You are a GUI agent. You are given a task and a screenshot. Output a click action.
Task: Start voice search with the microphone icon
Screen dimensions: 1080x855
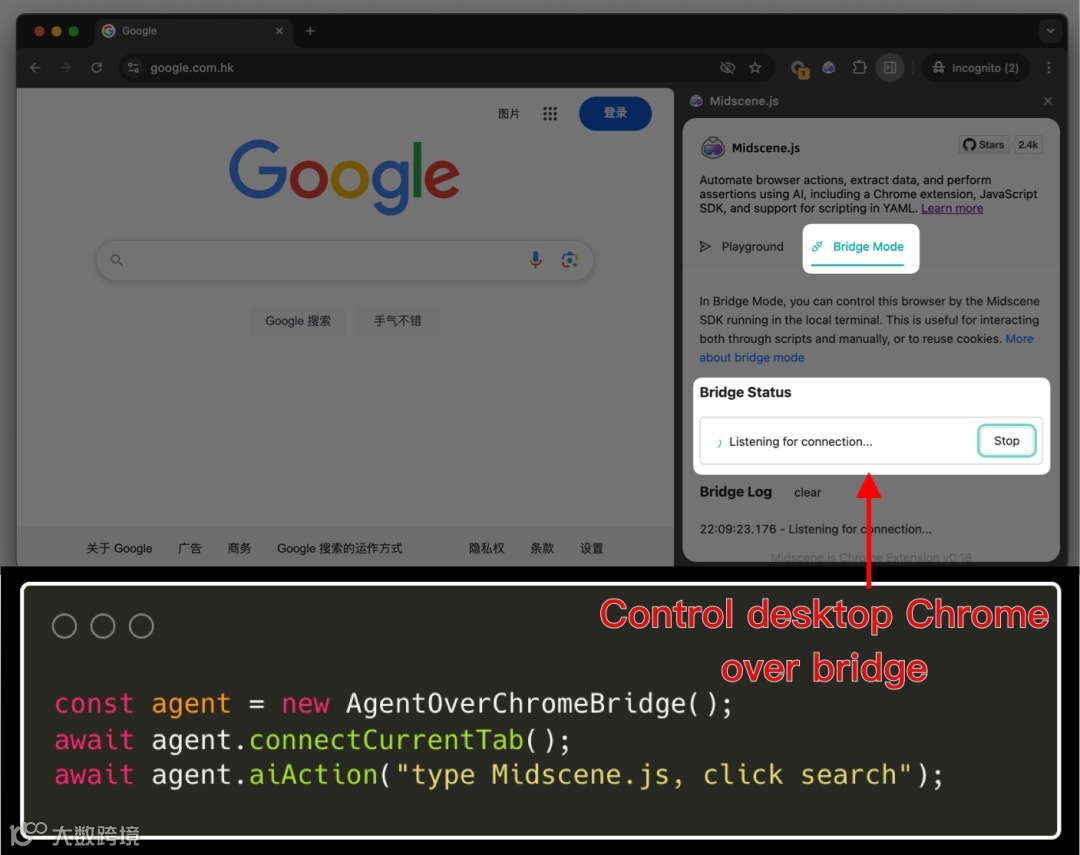click(x=535, y=260)
